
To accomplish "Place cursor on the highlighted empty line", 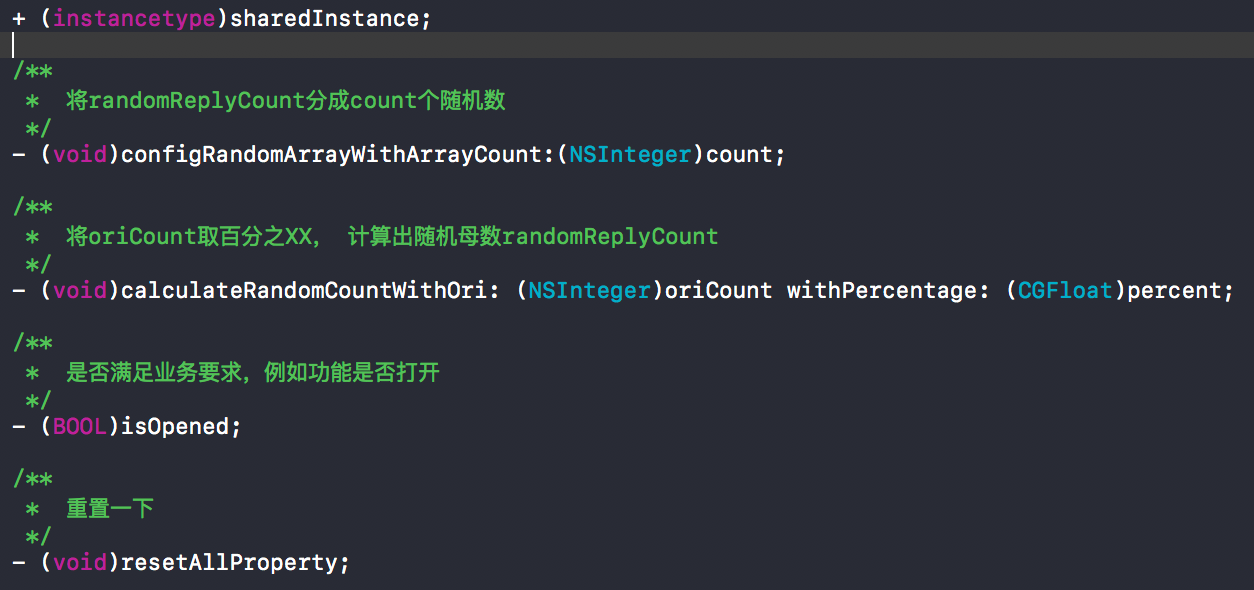I will pyautogui.click(x=600, y=45).
